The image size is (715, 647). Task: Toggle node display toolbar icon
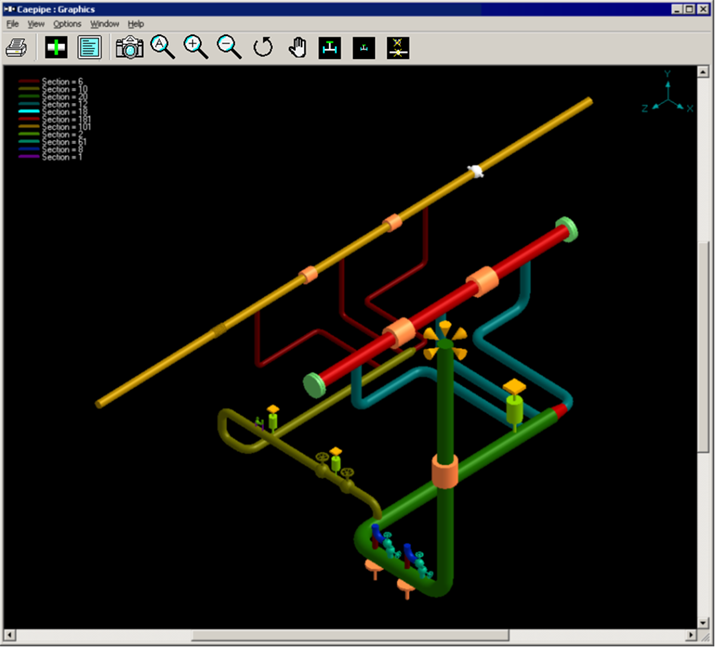coord(398,48)
